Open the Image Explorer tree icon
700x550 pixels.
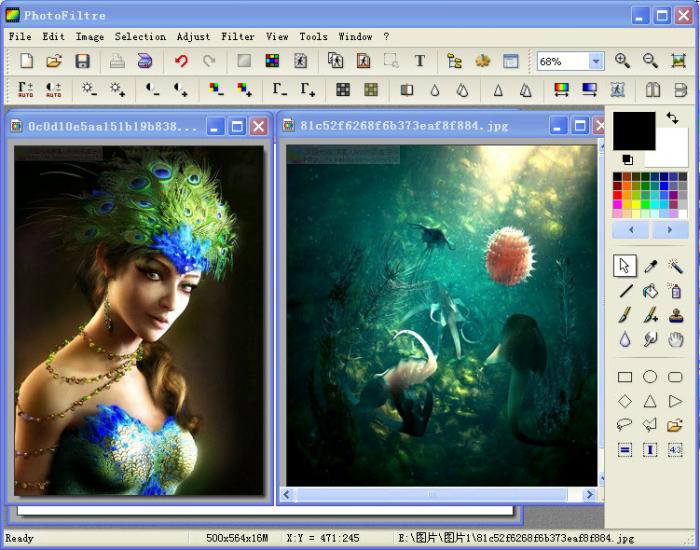coord(454,61)
